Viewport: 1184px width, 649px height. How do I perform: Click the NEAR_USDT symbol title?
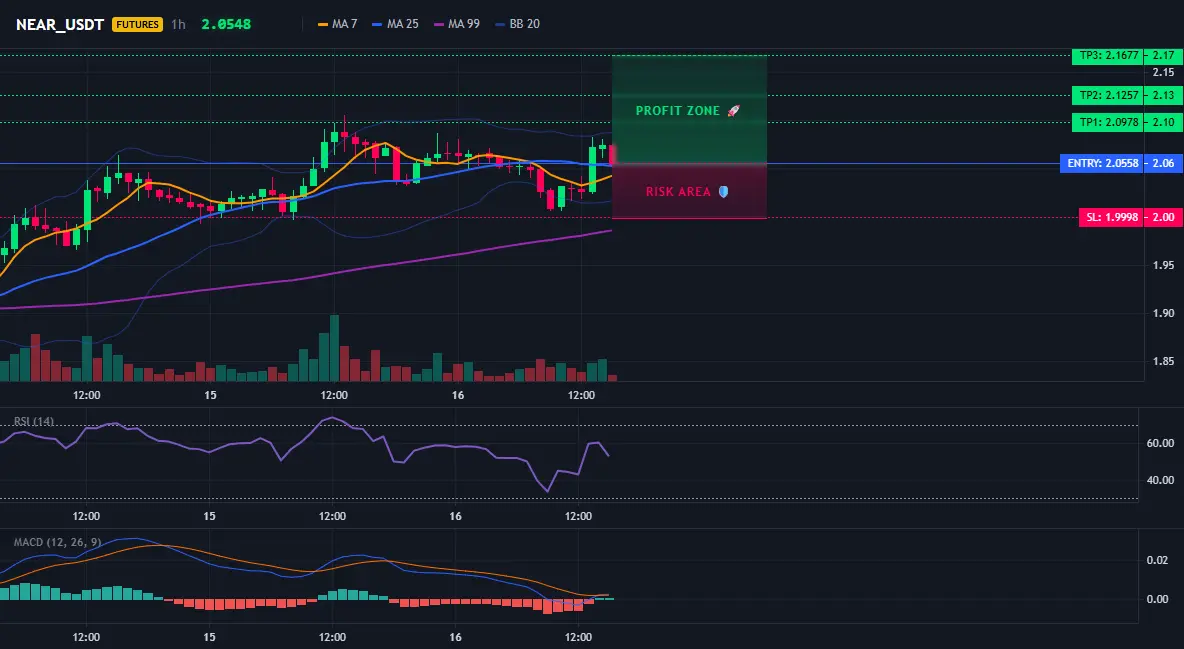tap(60, 24)
